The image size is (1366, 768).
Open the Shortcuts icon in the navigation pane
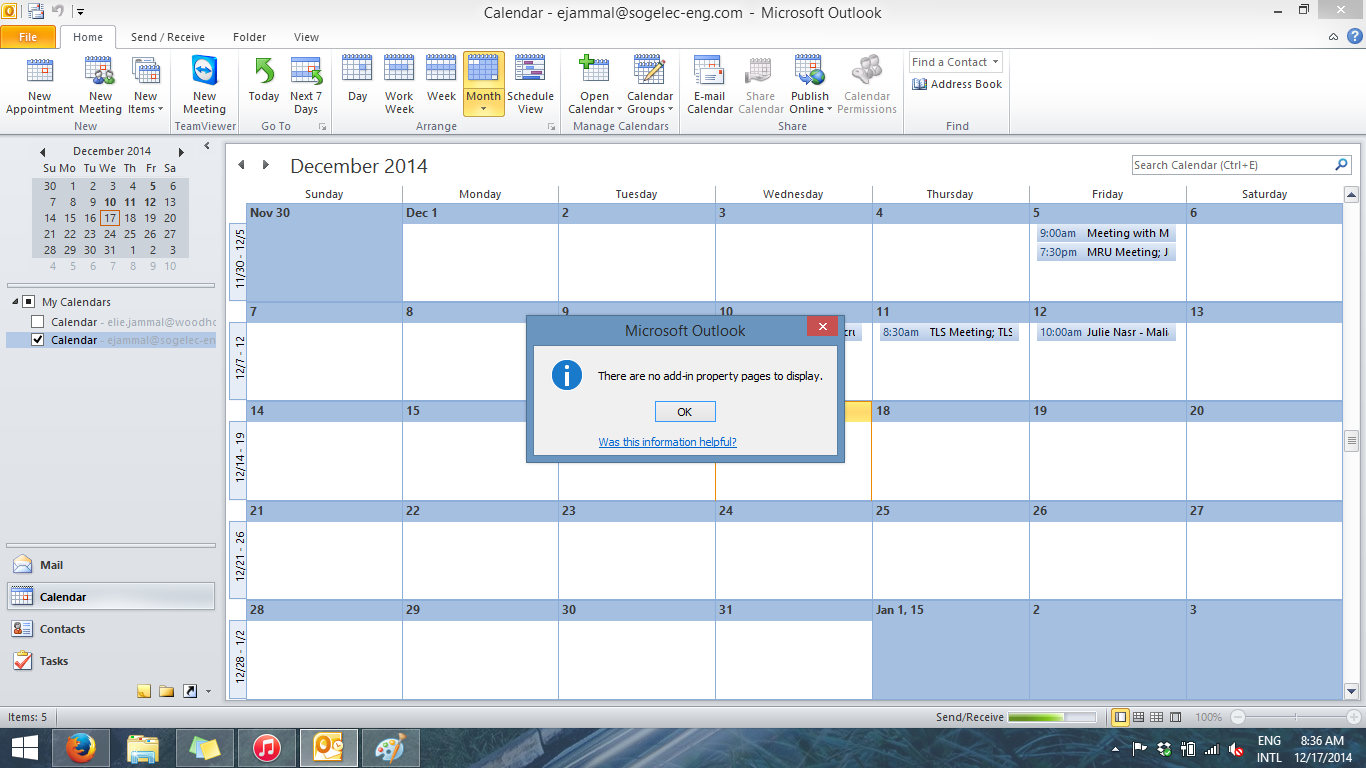pos(190,691)
